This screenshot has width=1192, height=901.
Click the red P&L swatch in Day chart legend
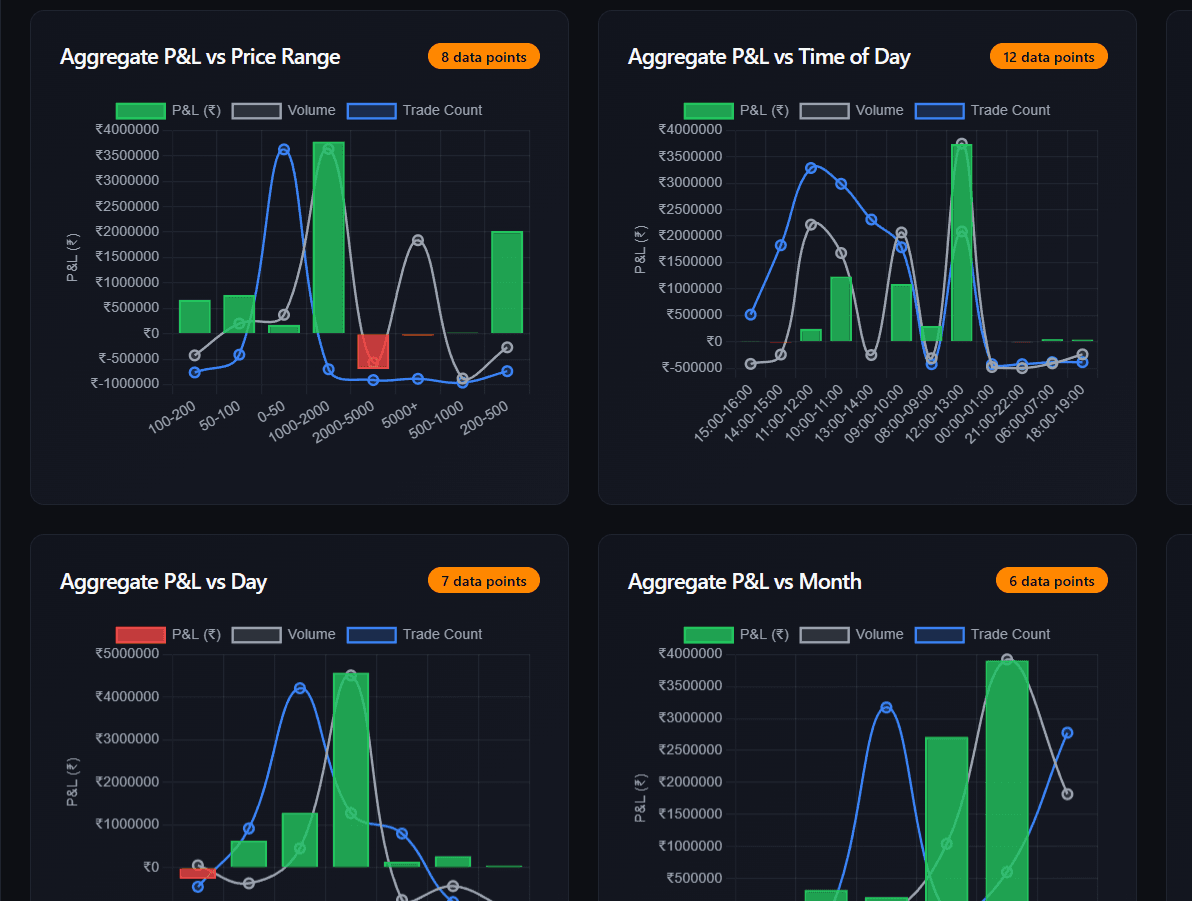pyautogui.click(x=141, y=634)
